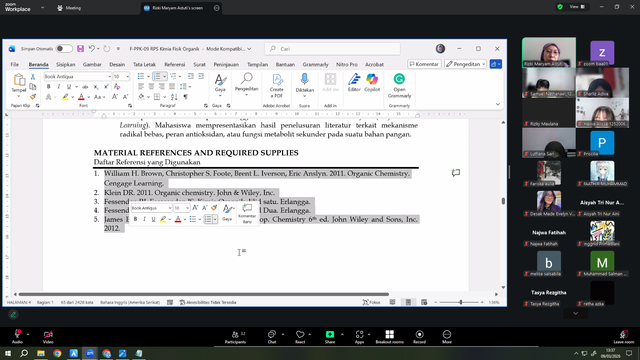Increase indent using the ribbon icon
Viewport: 640px width, 360px height.
(x=201, y=76)
